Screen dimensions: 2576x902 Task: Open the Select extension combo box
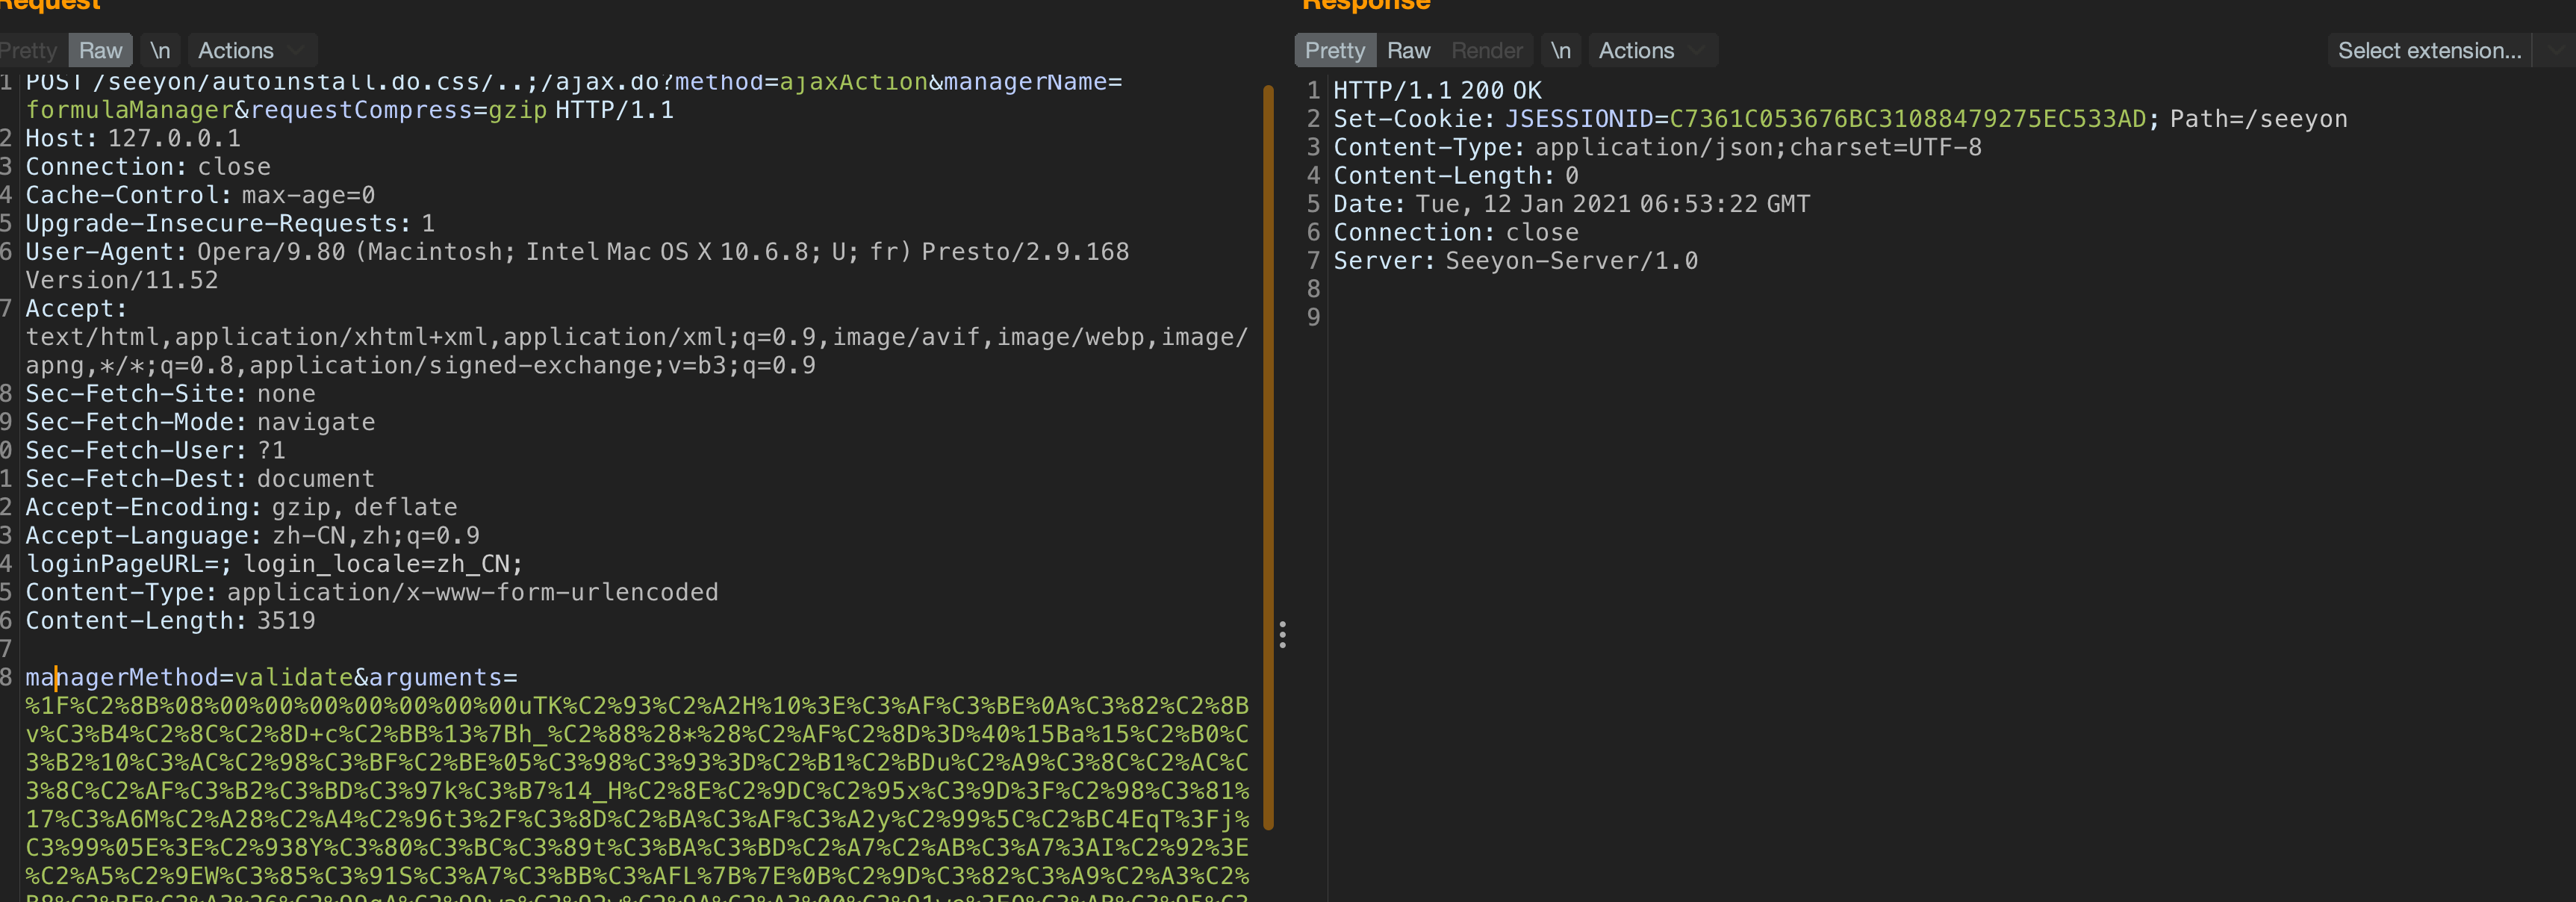click(2429, 50)
